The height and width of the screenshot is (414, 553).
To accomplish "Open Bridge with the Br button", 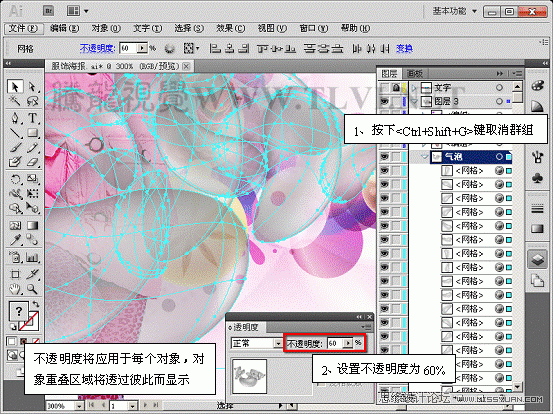I will point(48,11).
